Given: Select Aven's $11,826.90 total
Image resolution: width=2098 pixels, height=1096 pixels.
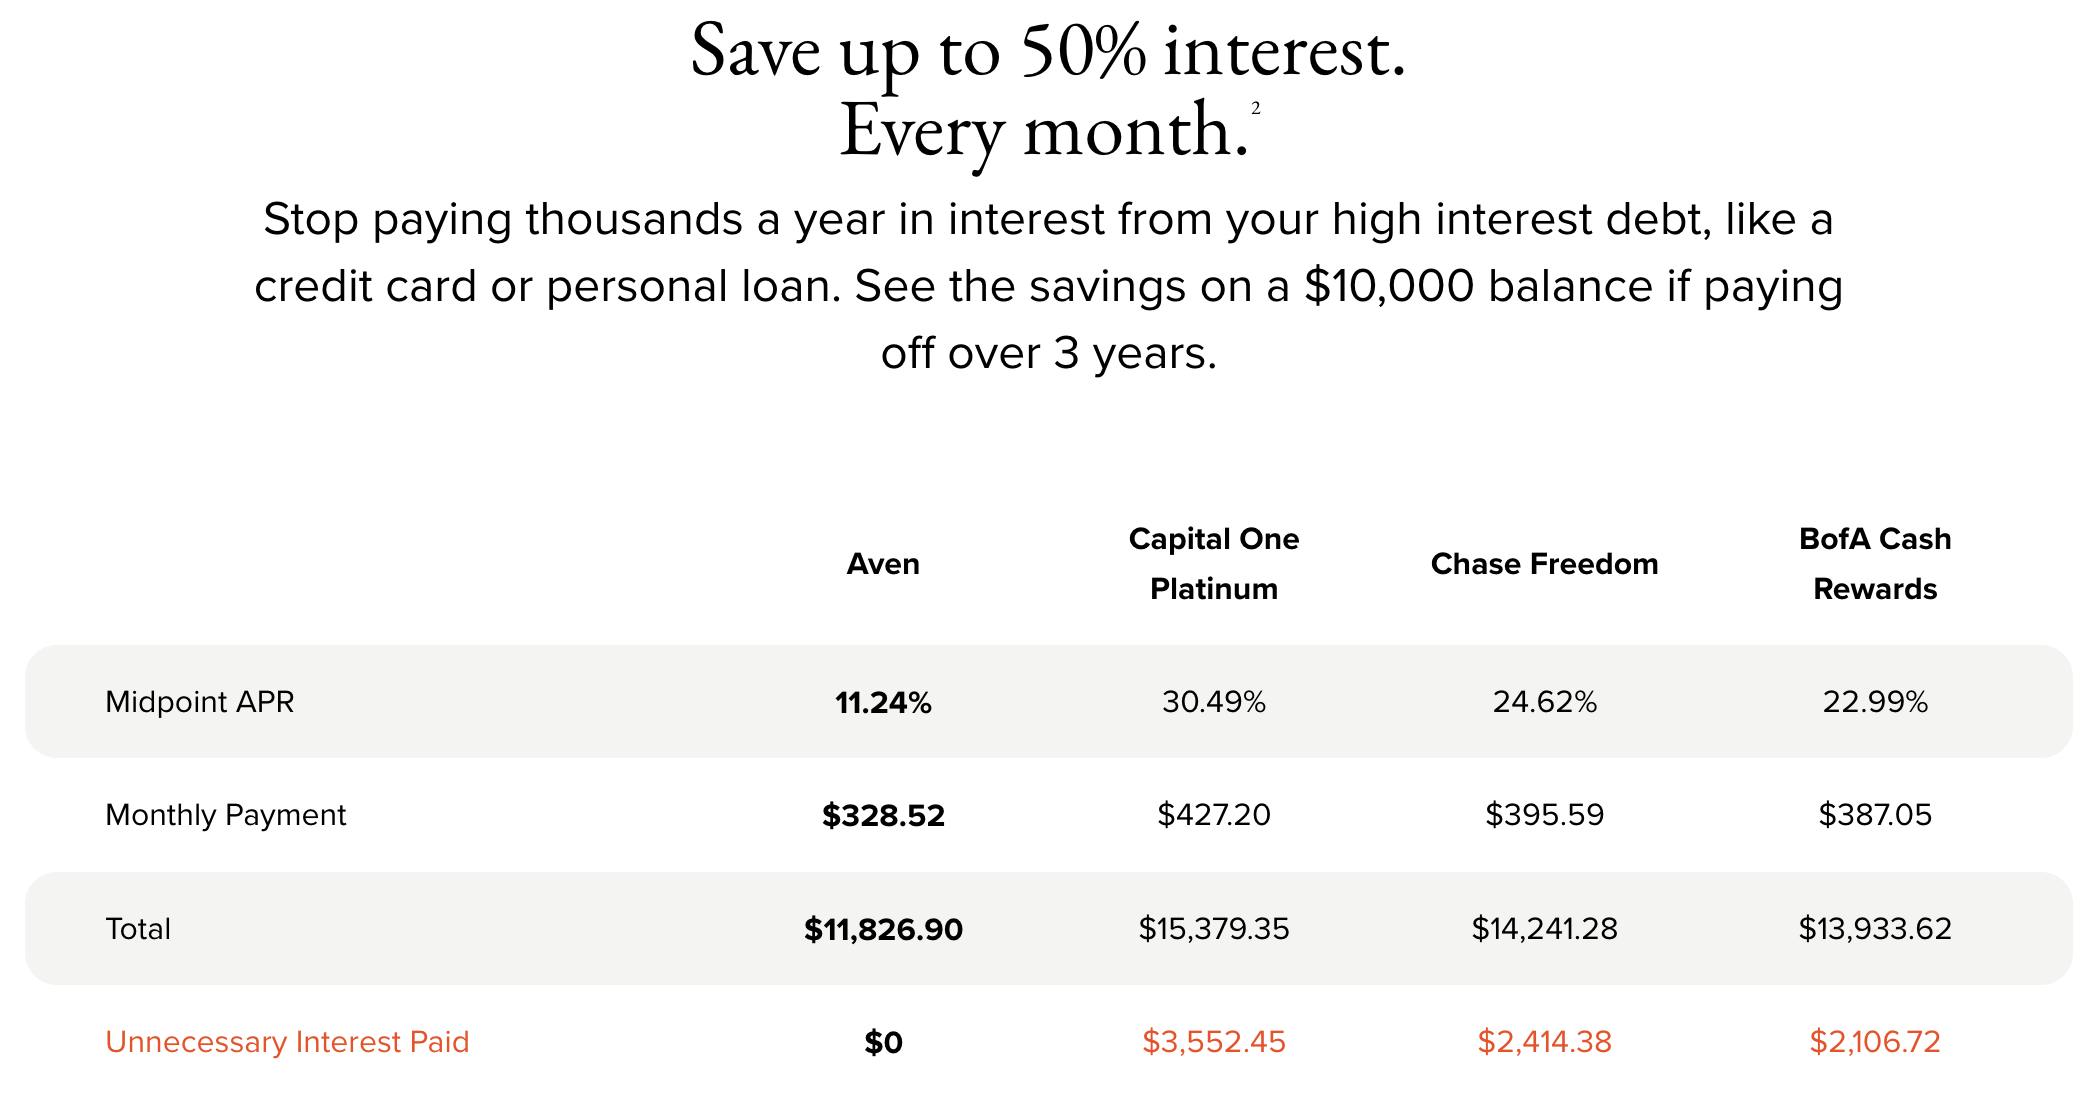Looking at the screenshot, I should [x=883, y=930].
